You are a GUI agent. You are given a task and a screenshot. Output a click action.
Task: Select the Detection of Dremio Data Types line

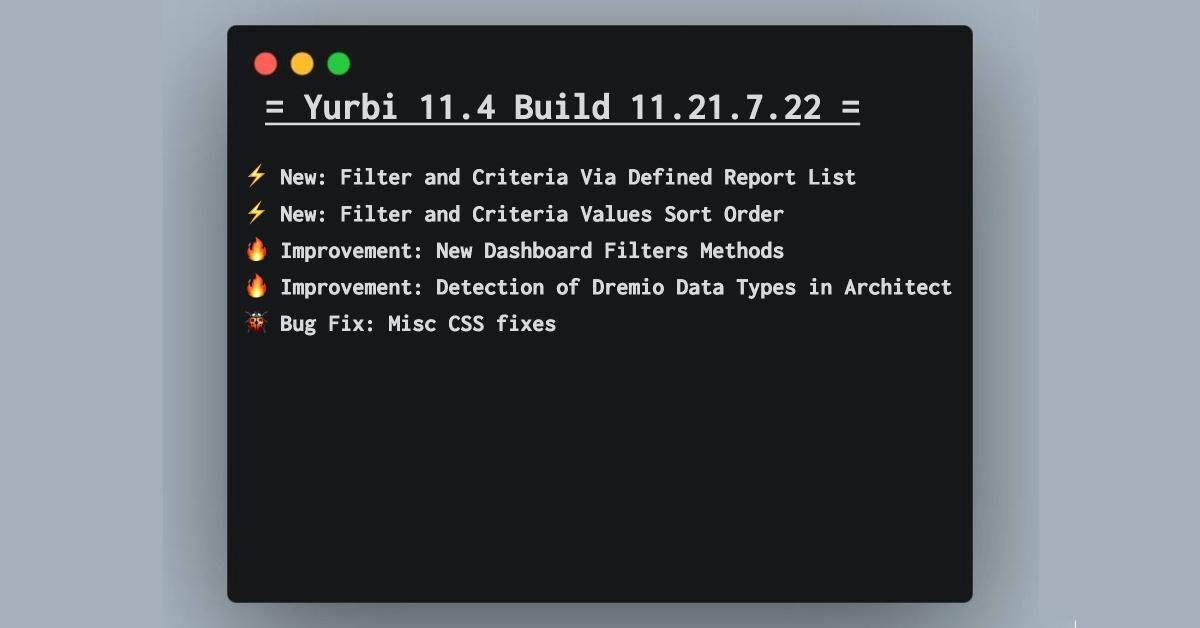click(x=616, y=287)
